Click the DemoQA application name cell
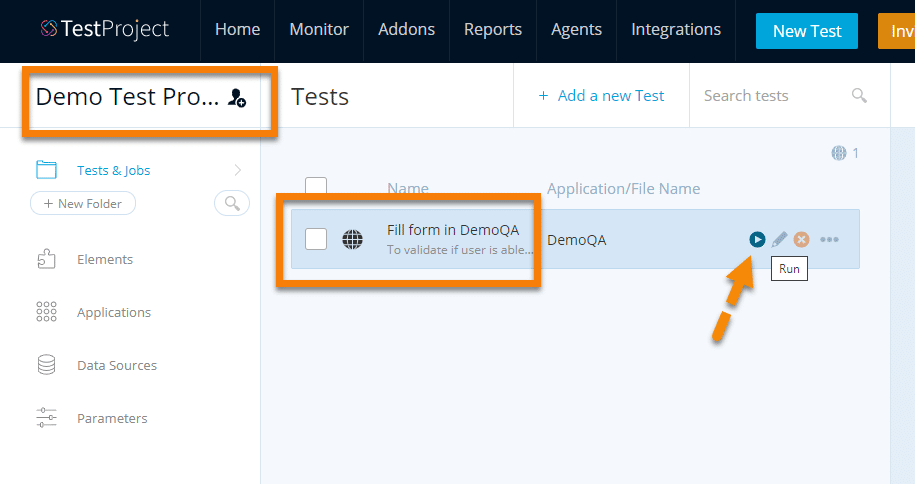915x484 pixels. click(x=577, y=240)
